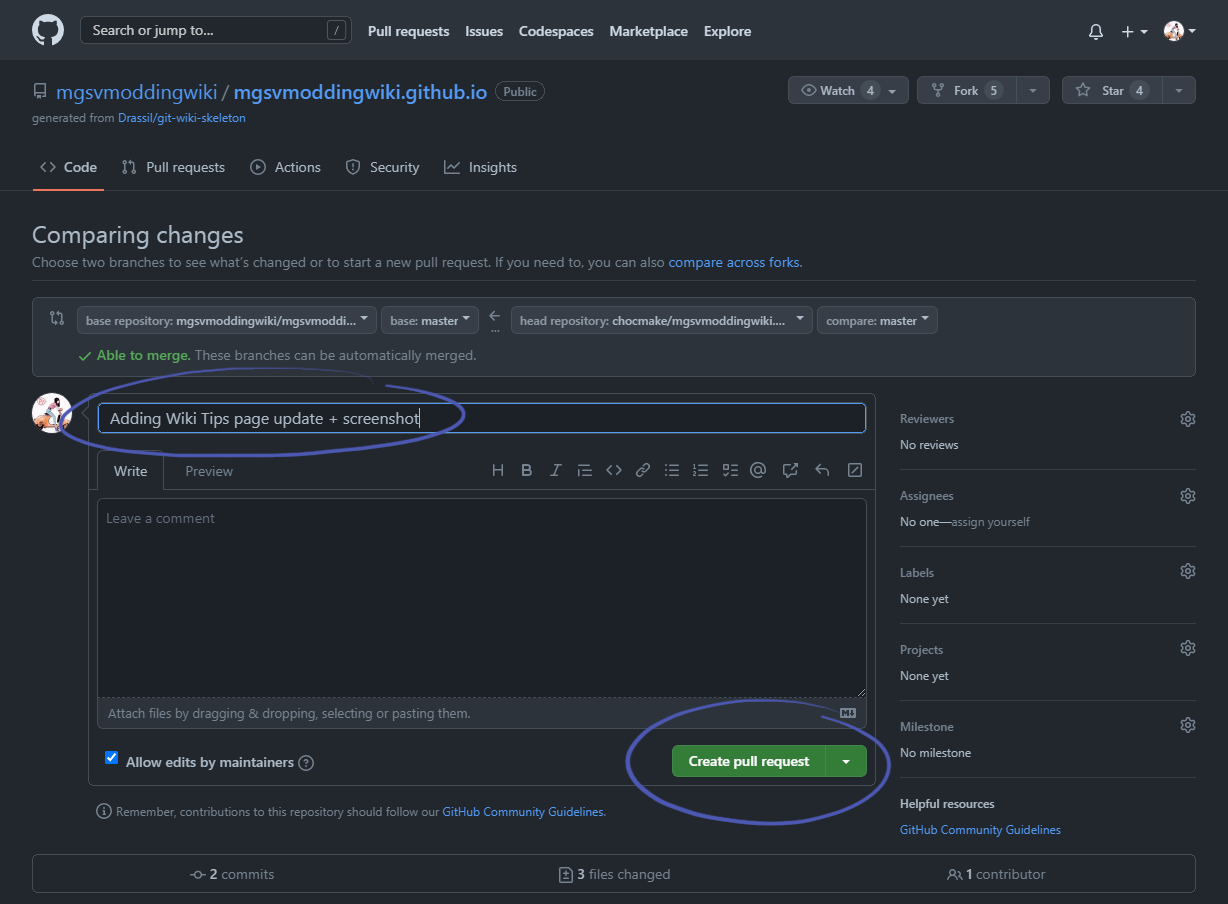The image size is (1228, 904).
Task: Open Projects settings gear
Action: (1188, 648)
